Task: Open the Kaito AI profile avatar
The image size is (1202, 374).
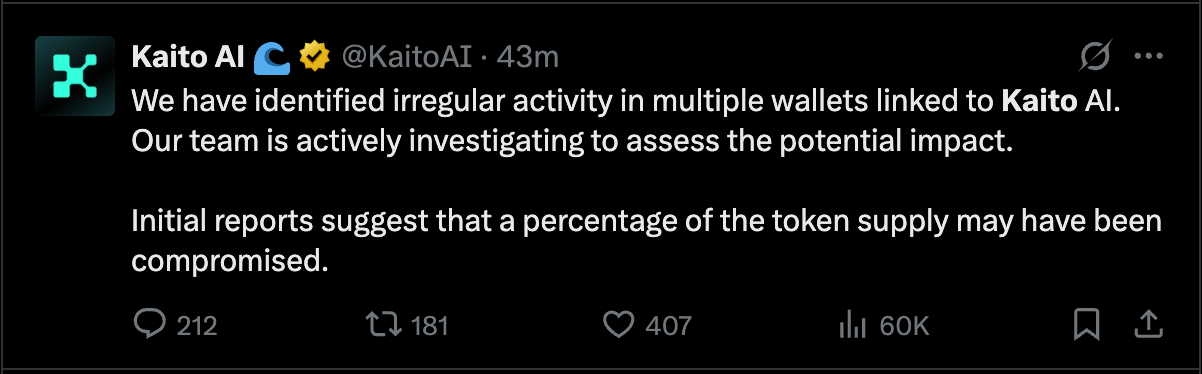Action: (68, 73)
